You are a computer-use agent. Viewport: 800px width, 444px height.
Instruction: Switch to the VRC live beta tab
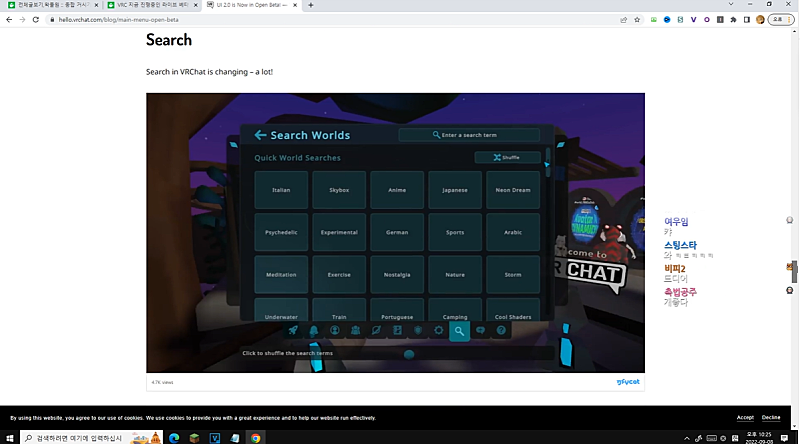click(x=152, y=5)
